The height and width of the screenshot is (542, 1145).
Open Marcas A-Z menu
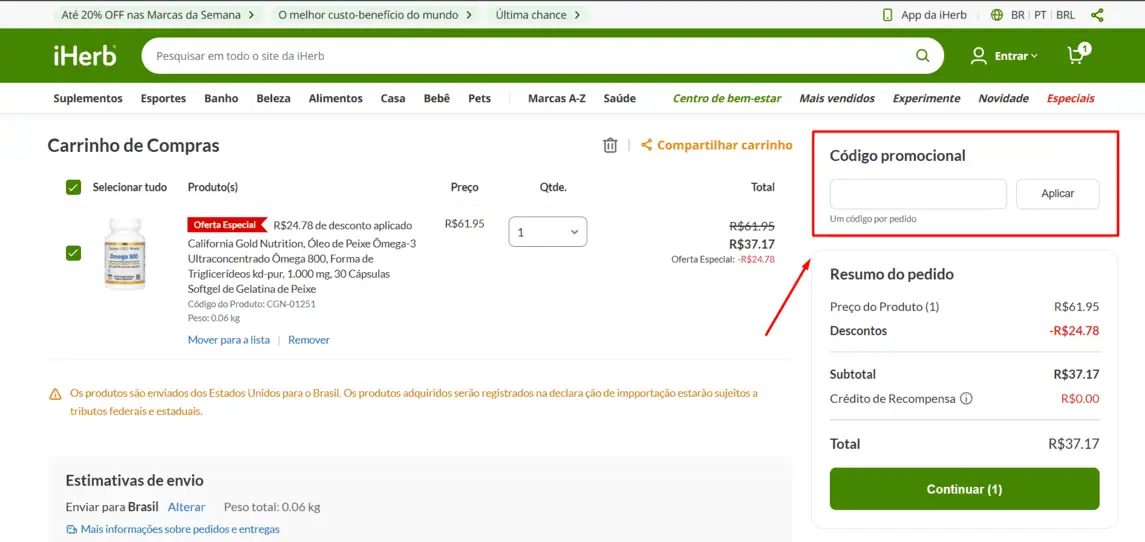click(x=556, y=99)
